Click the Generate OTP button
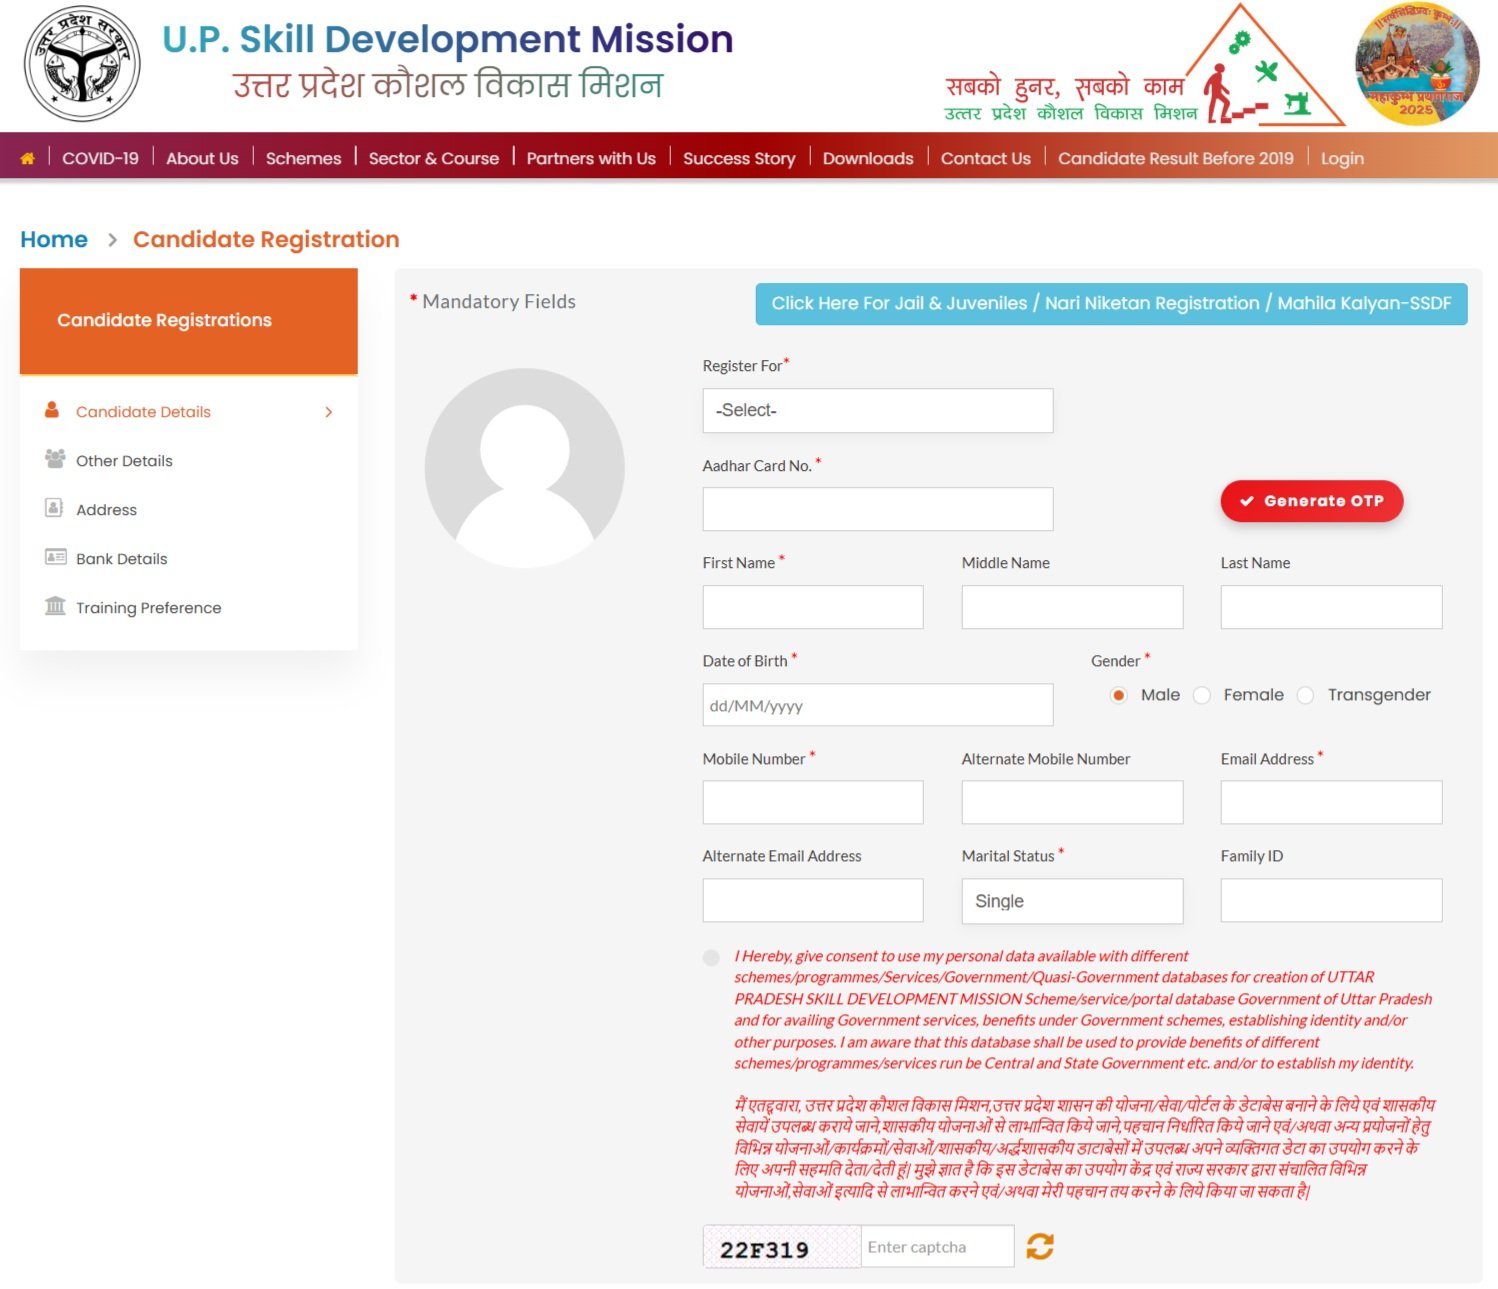 pyautogui.click(x=1311, y=501)
